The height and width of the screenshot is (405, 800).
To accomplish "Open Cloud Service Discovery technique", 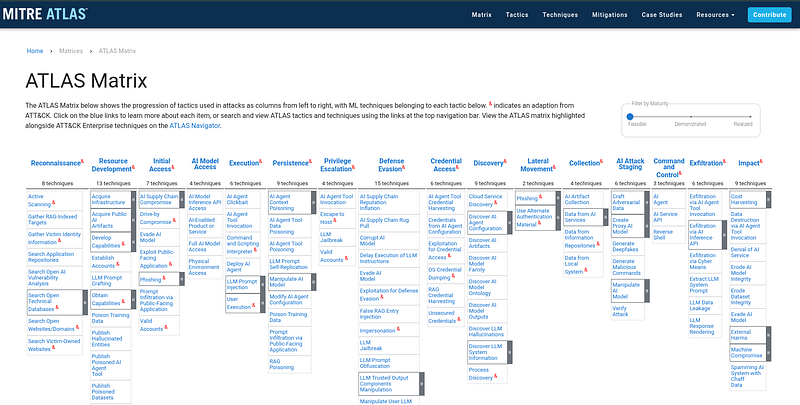I will [x=486, y=200].
